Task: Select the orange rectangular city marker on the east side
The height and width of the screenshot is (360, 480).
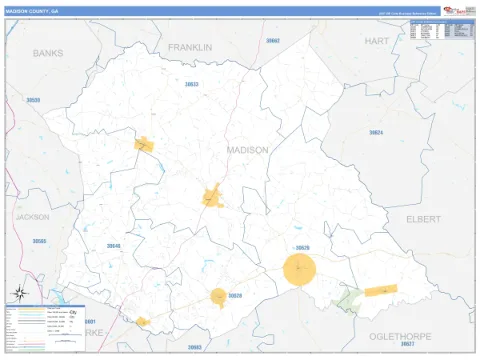Action: (381, 290)
